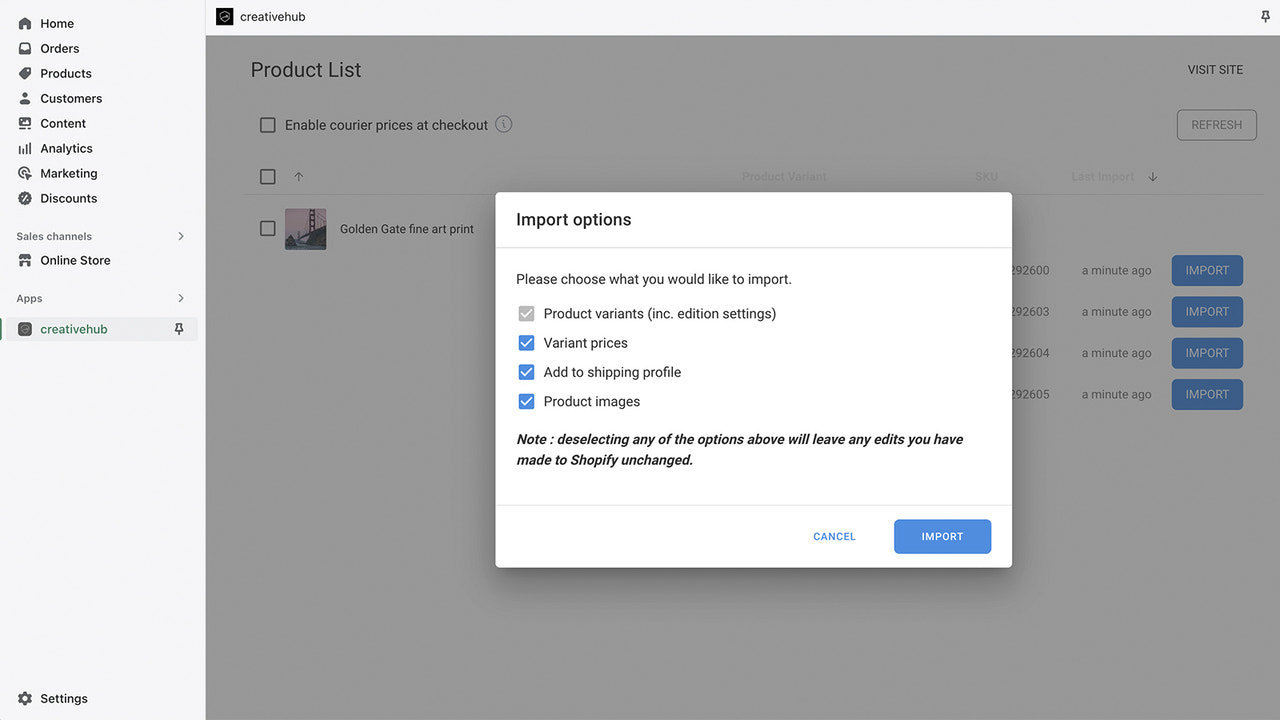Uncheck the Variant prices option
This screenshot has width=1280, height=720.
pyautogui.click(x=526, y=342)
